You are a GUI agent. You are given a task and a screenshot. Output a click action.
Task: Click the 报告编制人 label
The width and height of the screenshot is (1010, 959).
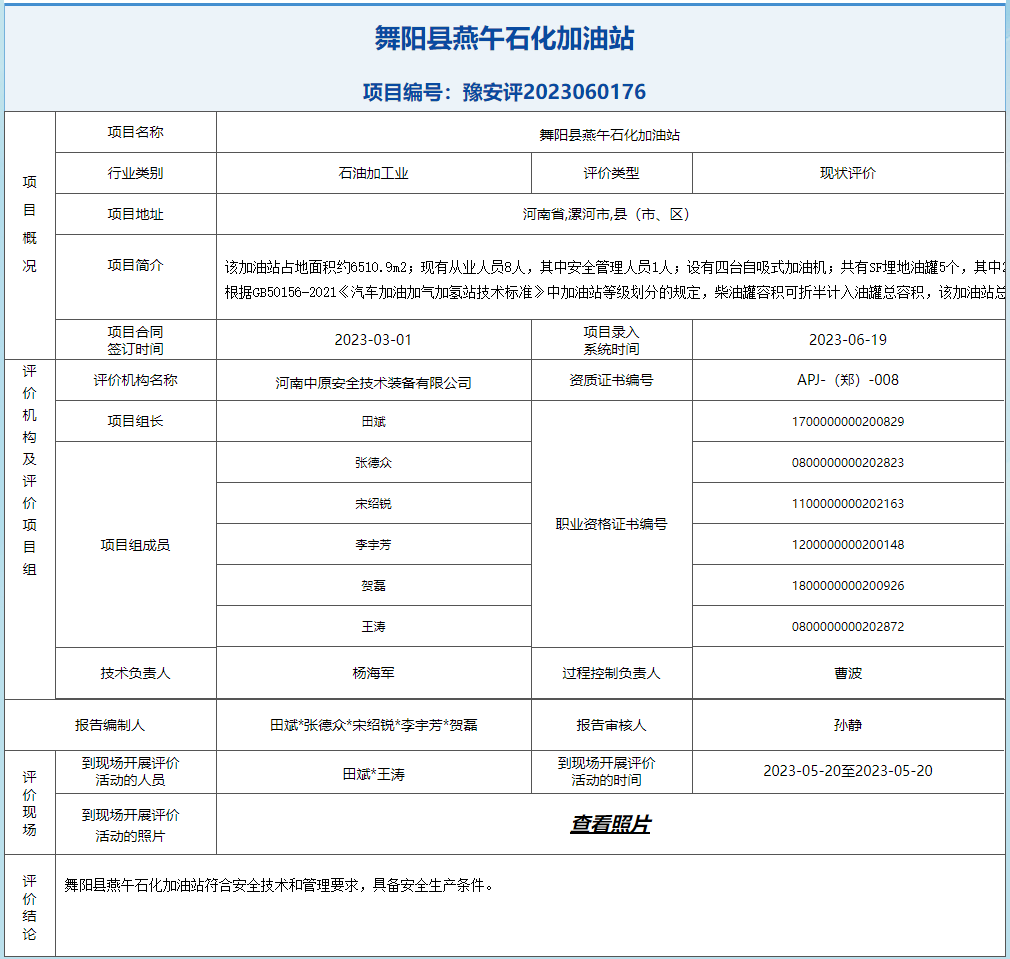(110, 725)
